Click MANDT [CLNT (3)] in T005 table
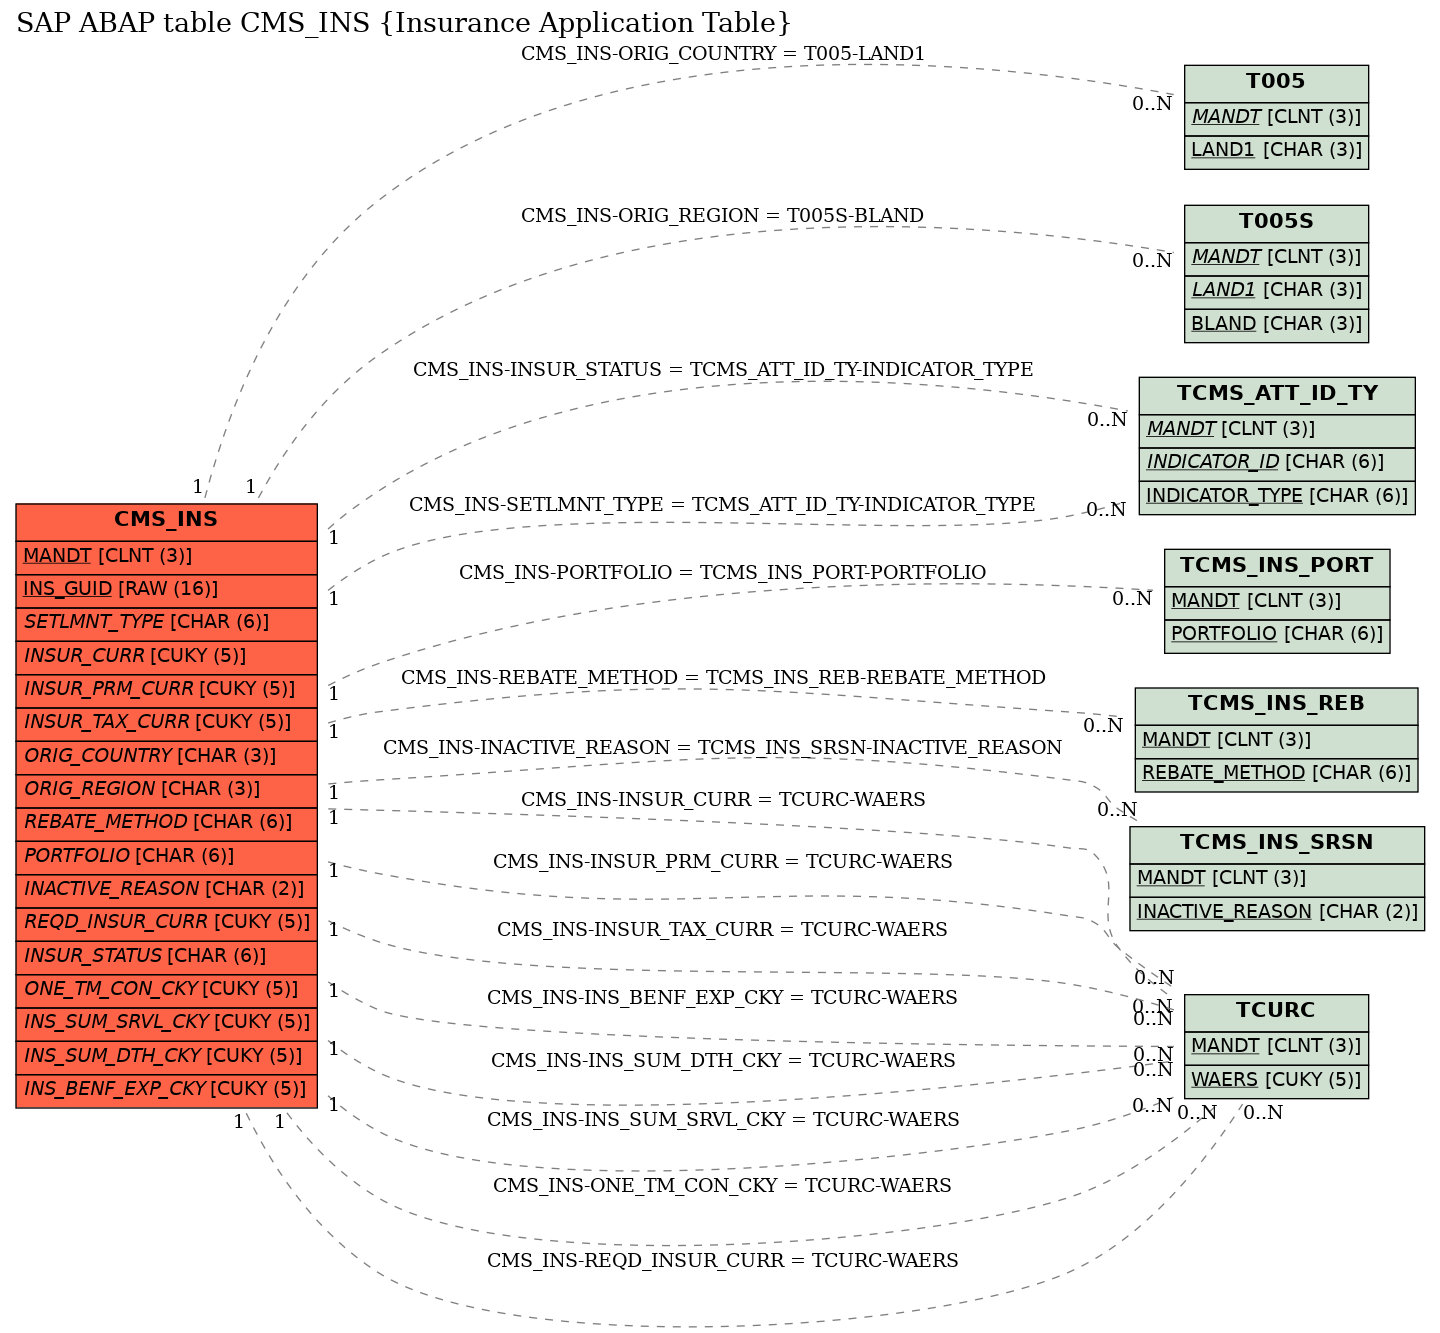1440x1333 pixels. click(x=1276, y=117)
